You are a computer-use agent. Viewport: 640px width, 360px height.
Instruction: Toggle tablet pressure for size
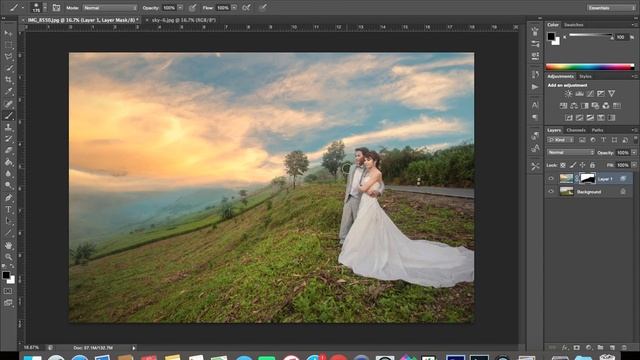click(263, 8)
